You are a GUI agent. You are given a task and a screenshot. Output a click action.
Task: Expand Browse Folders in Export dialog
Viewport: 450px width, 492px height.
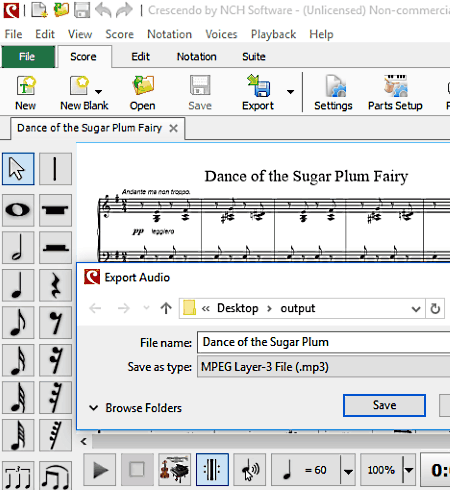point(135,408)
